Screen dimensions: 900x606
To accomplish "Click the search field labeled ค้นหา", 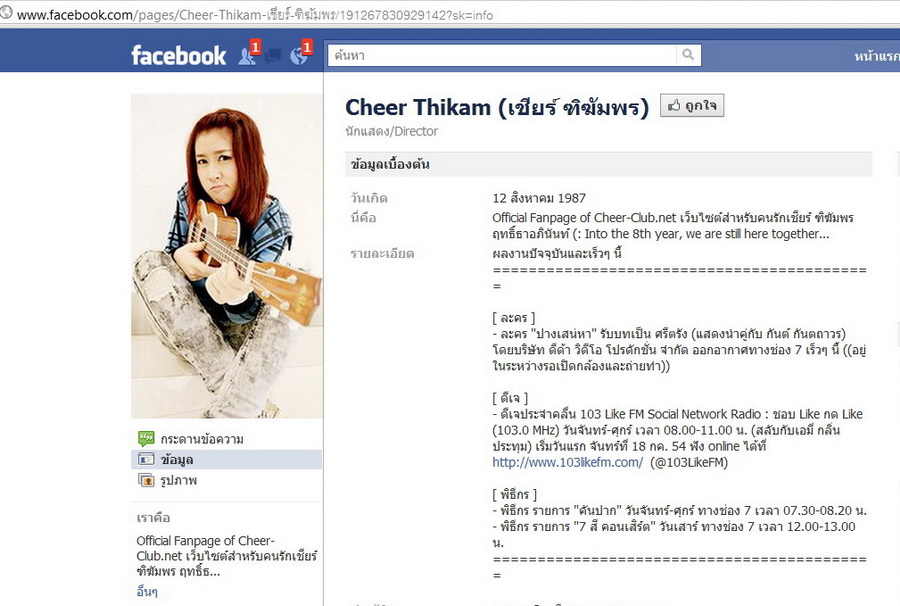I will click(502, 55).
